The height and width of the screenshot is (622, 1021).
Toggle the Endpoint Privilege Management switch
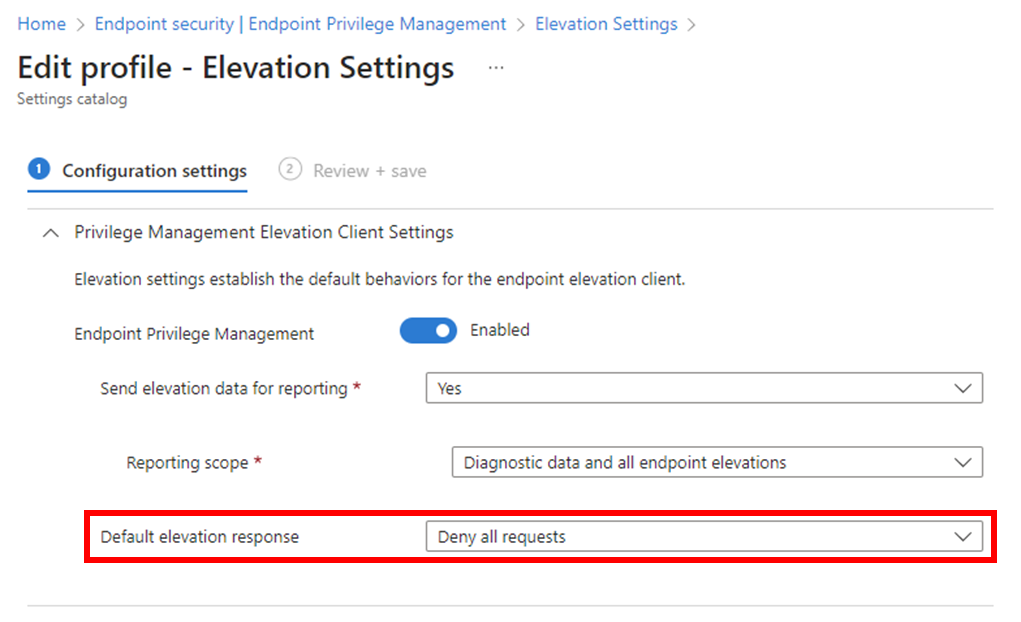point(428,331)
